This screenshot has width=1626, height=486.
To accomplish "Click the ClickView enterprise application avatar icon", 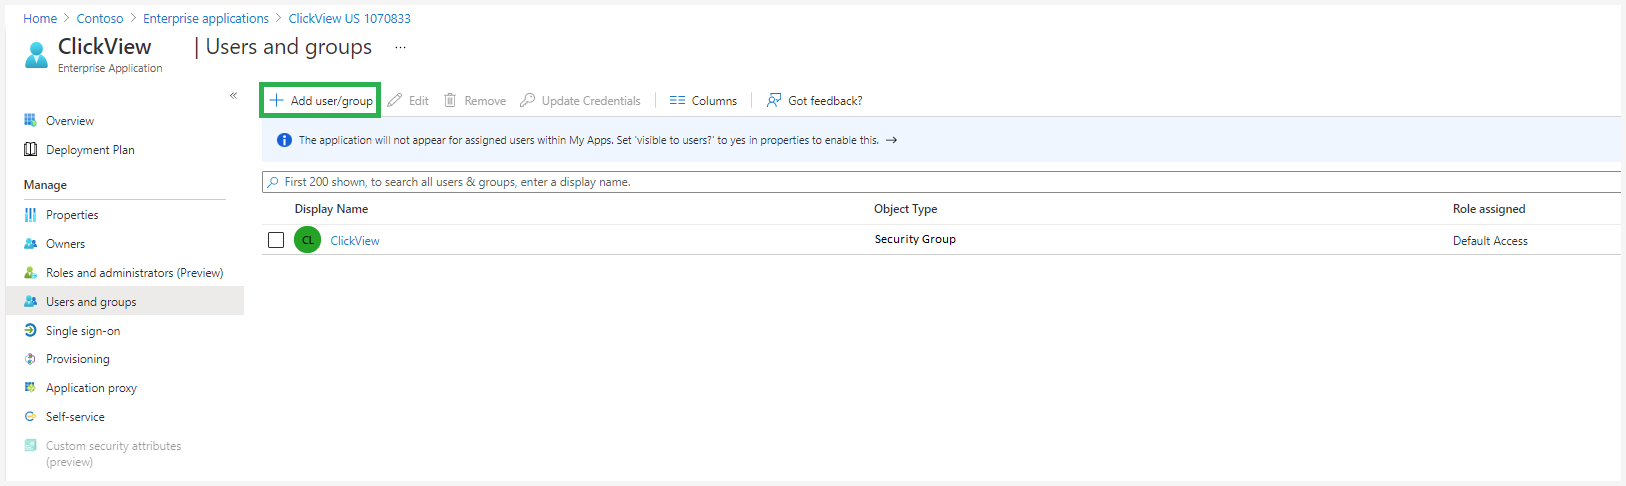I will coord(36,55).
